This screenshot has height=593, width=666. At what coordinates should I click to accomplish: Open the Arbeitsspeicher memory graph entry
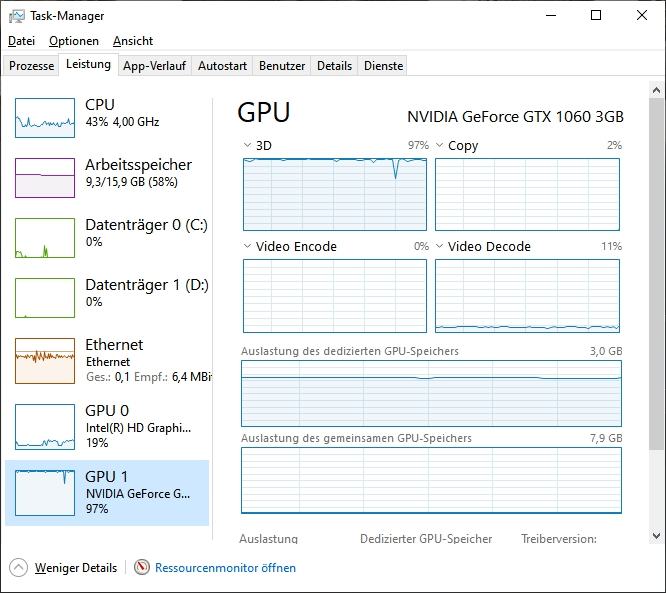45,177
